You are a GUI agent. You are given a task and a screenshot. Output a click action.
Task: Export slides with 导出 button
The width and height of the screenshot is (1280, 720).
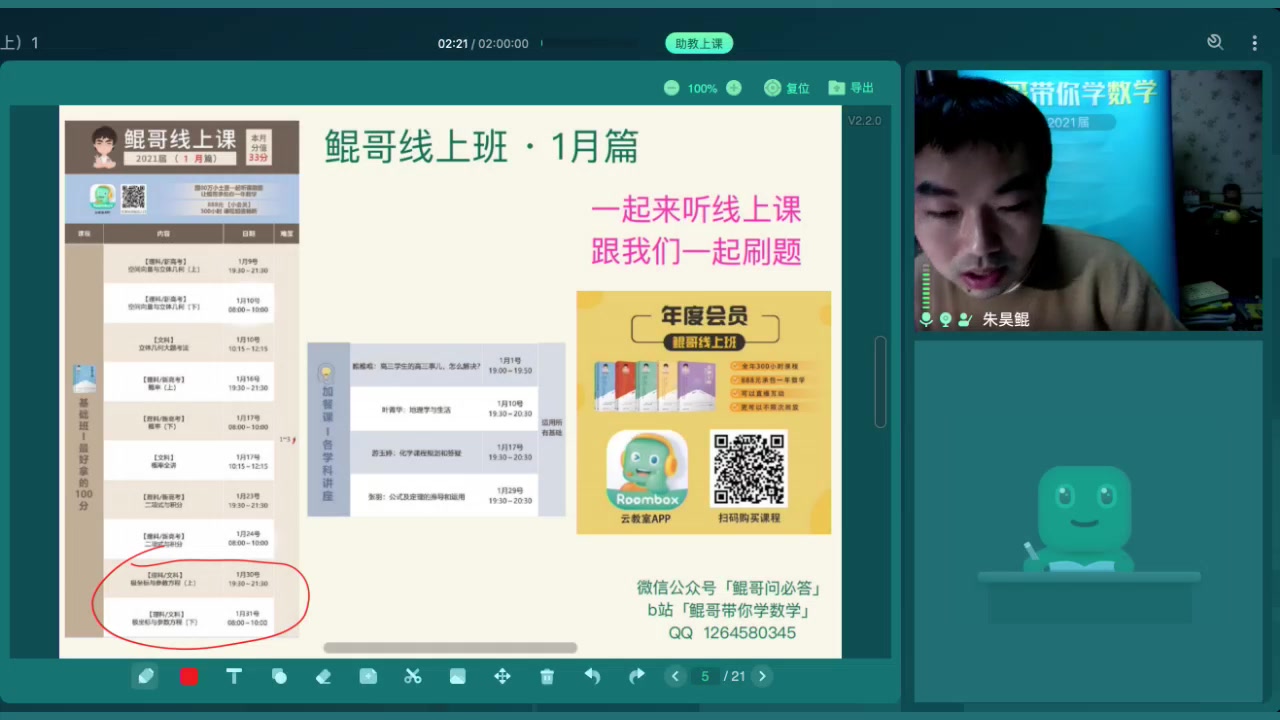[x=851, y=88]
